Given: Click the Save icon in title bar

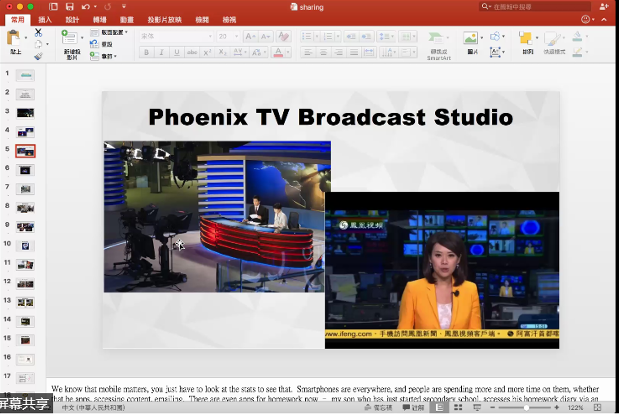Looking at the screenshot, I should click(69, 6).
